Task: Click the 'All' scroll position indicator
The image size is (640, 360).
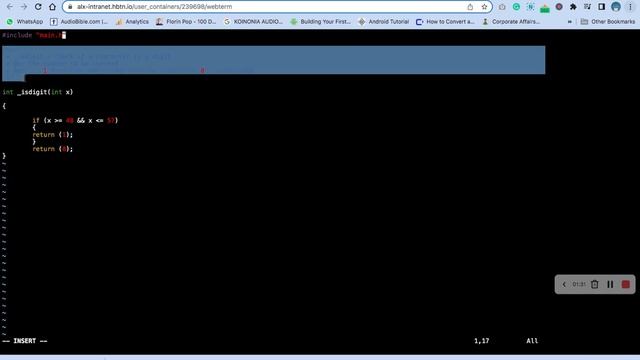Action: (x=532, y=341)
